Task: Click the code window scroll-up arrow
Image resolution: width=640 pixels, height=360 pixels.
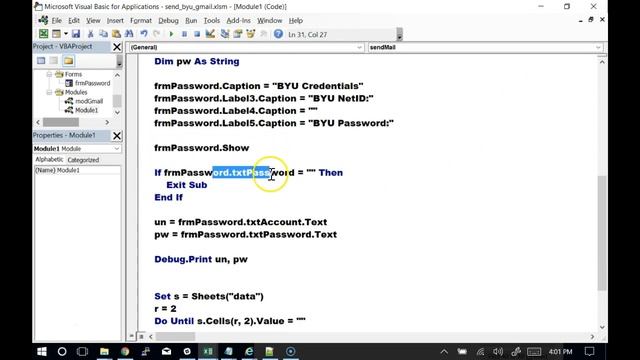Action: tap(602, 62)
